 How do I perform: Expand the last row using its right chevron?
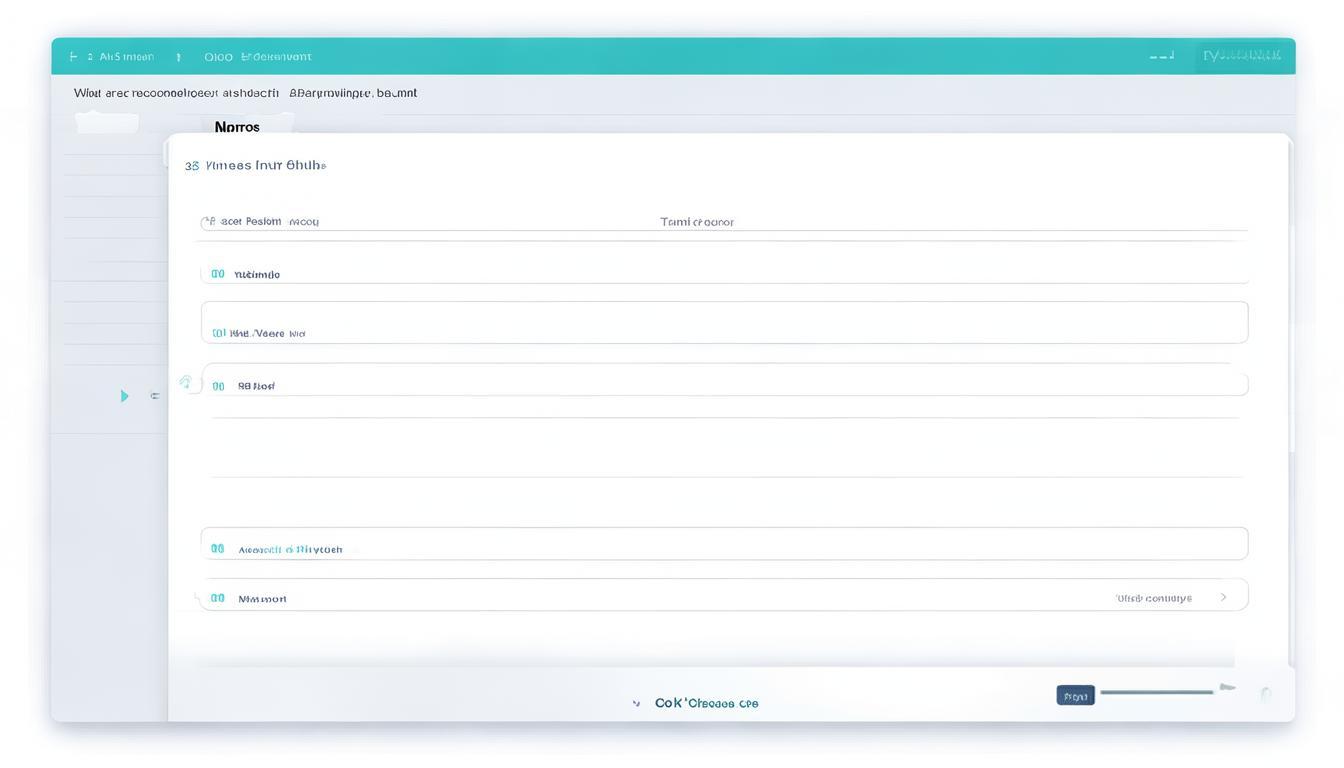pos(1223,597)
